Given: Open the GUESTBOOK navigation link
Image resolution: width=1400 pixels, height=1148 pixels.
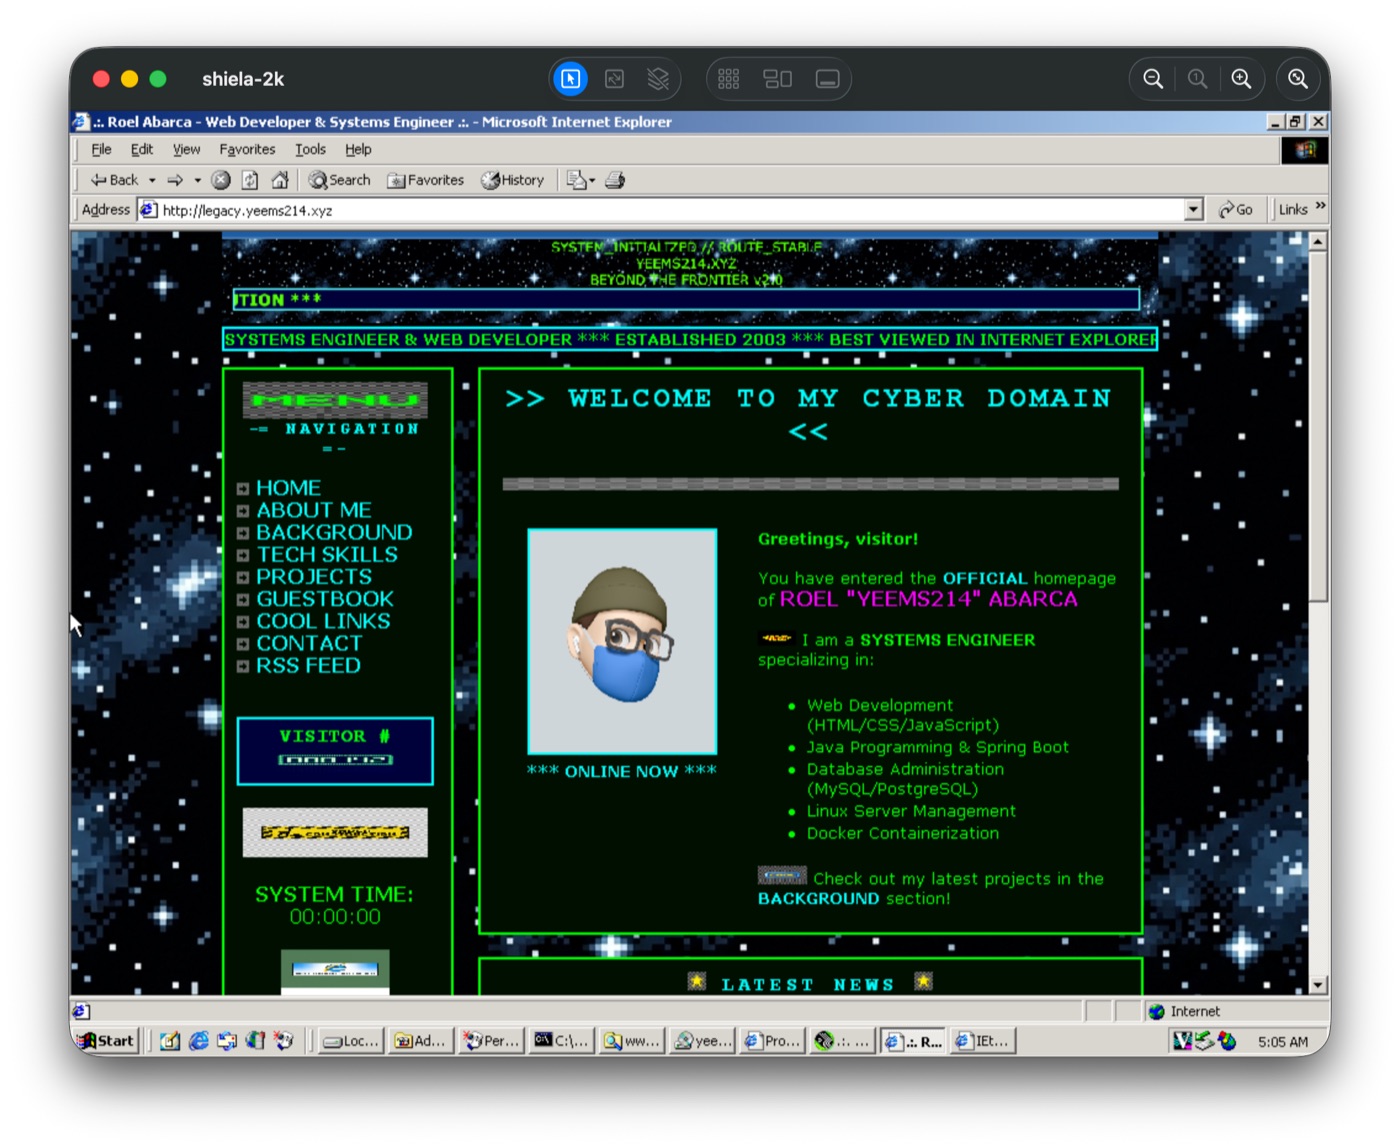Looking at the screenshot, I should [325, 599].
